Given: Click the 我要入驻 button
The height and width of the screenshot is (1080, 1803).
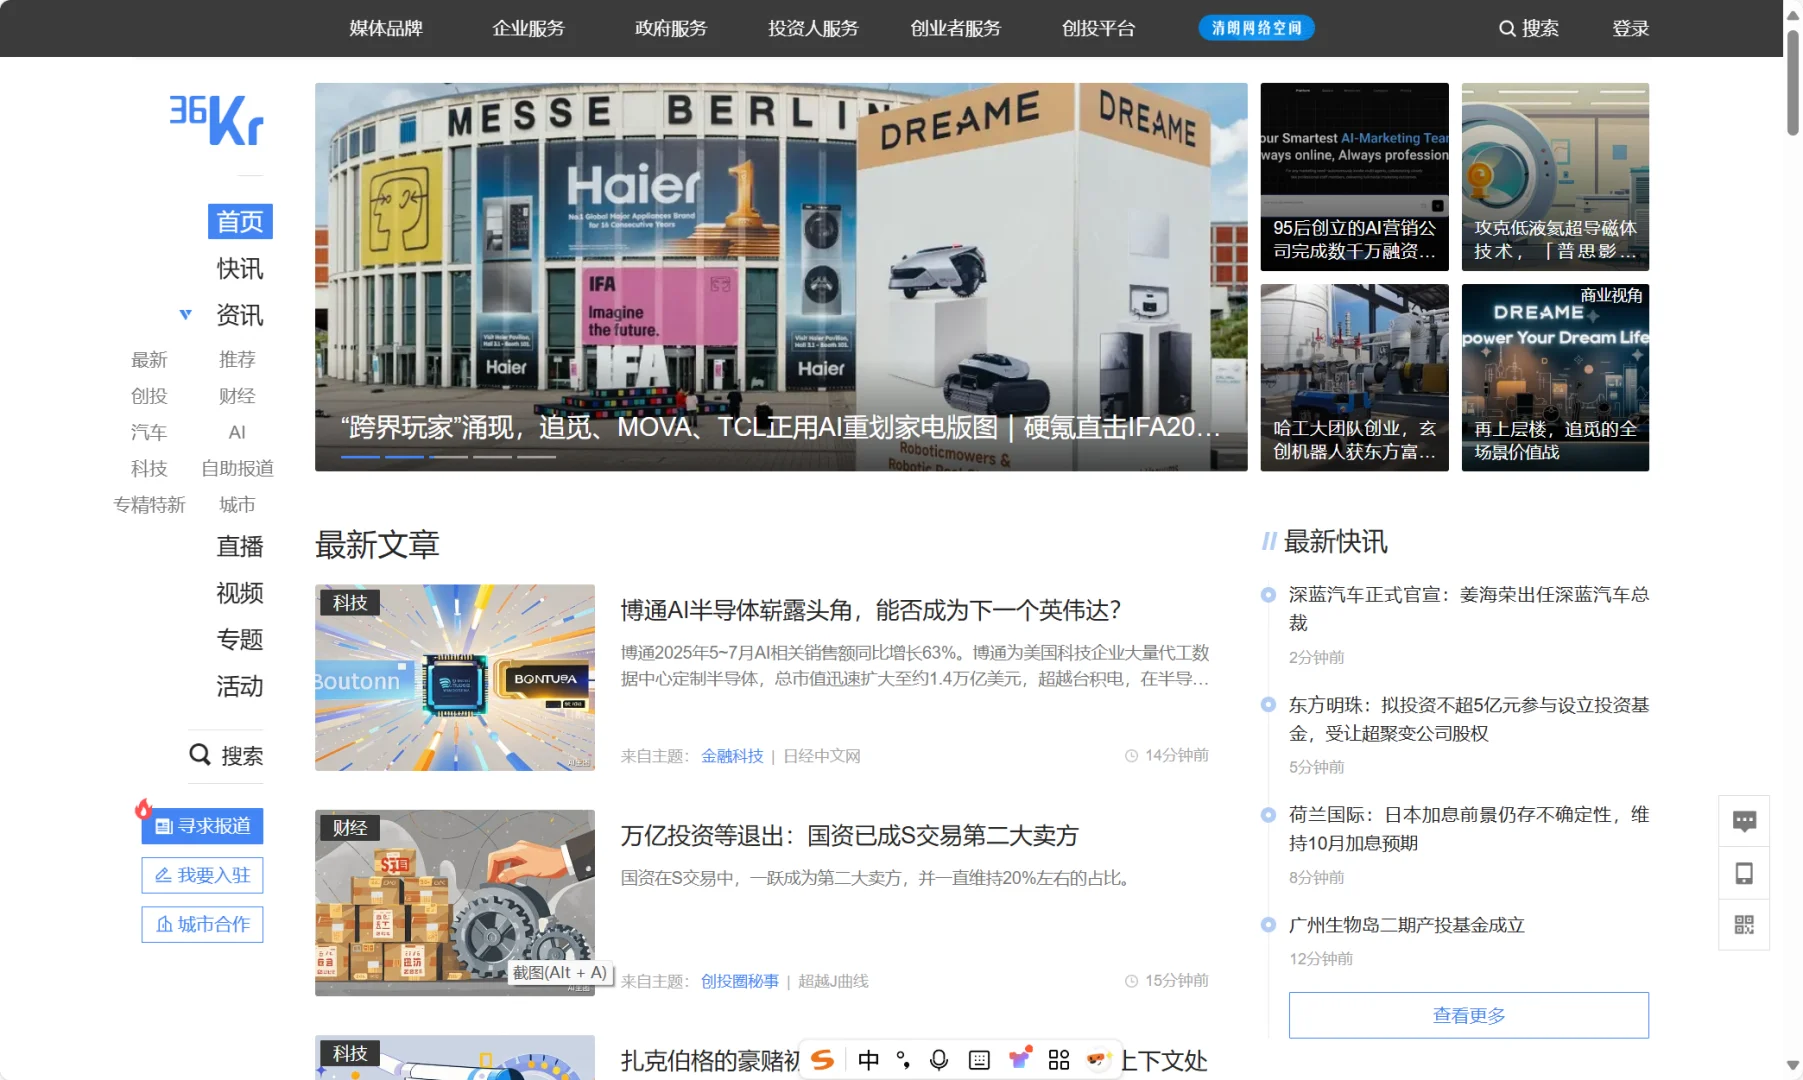Looking at the screenshot, I should [202, 875].
